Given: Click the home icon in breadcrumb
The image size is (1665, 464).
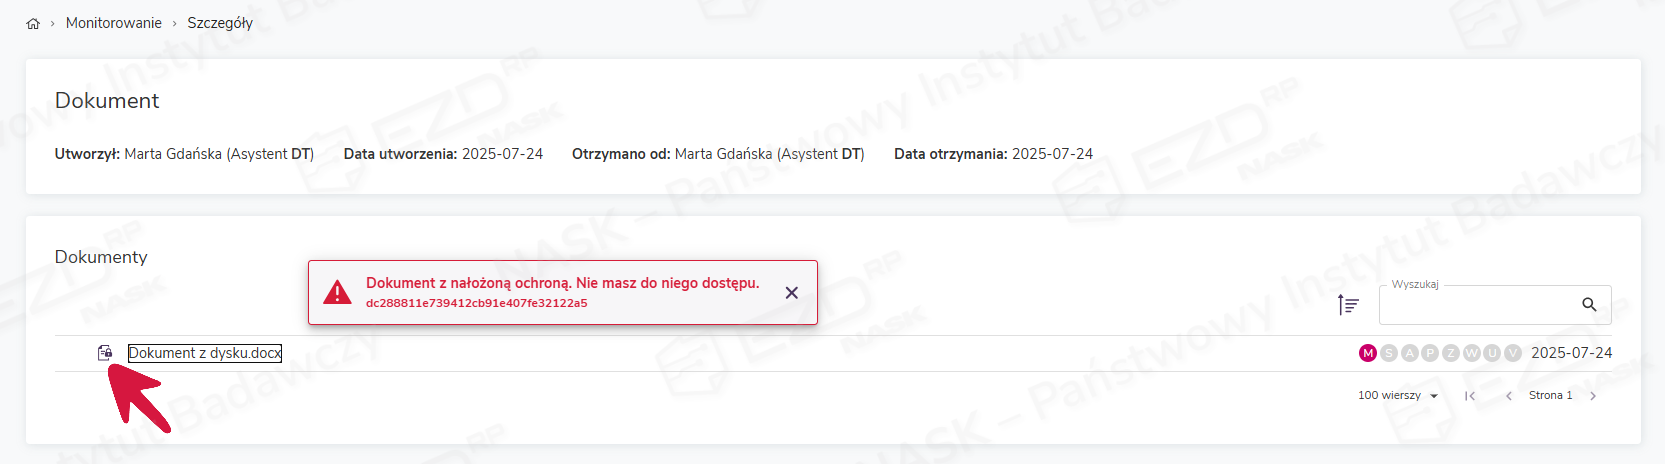Looking at the screenshot, I should click(33, 24).
